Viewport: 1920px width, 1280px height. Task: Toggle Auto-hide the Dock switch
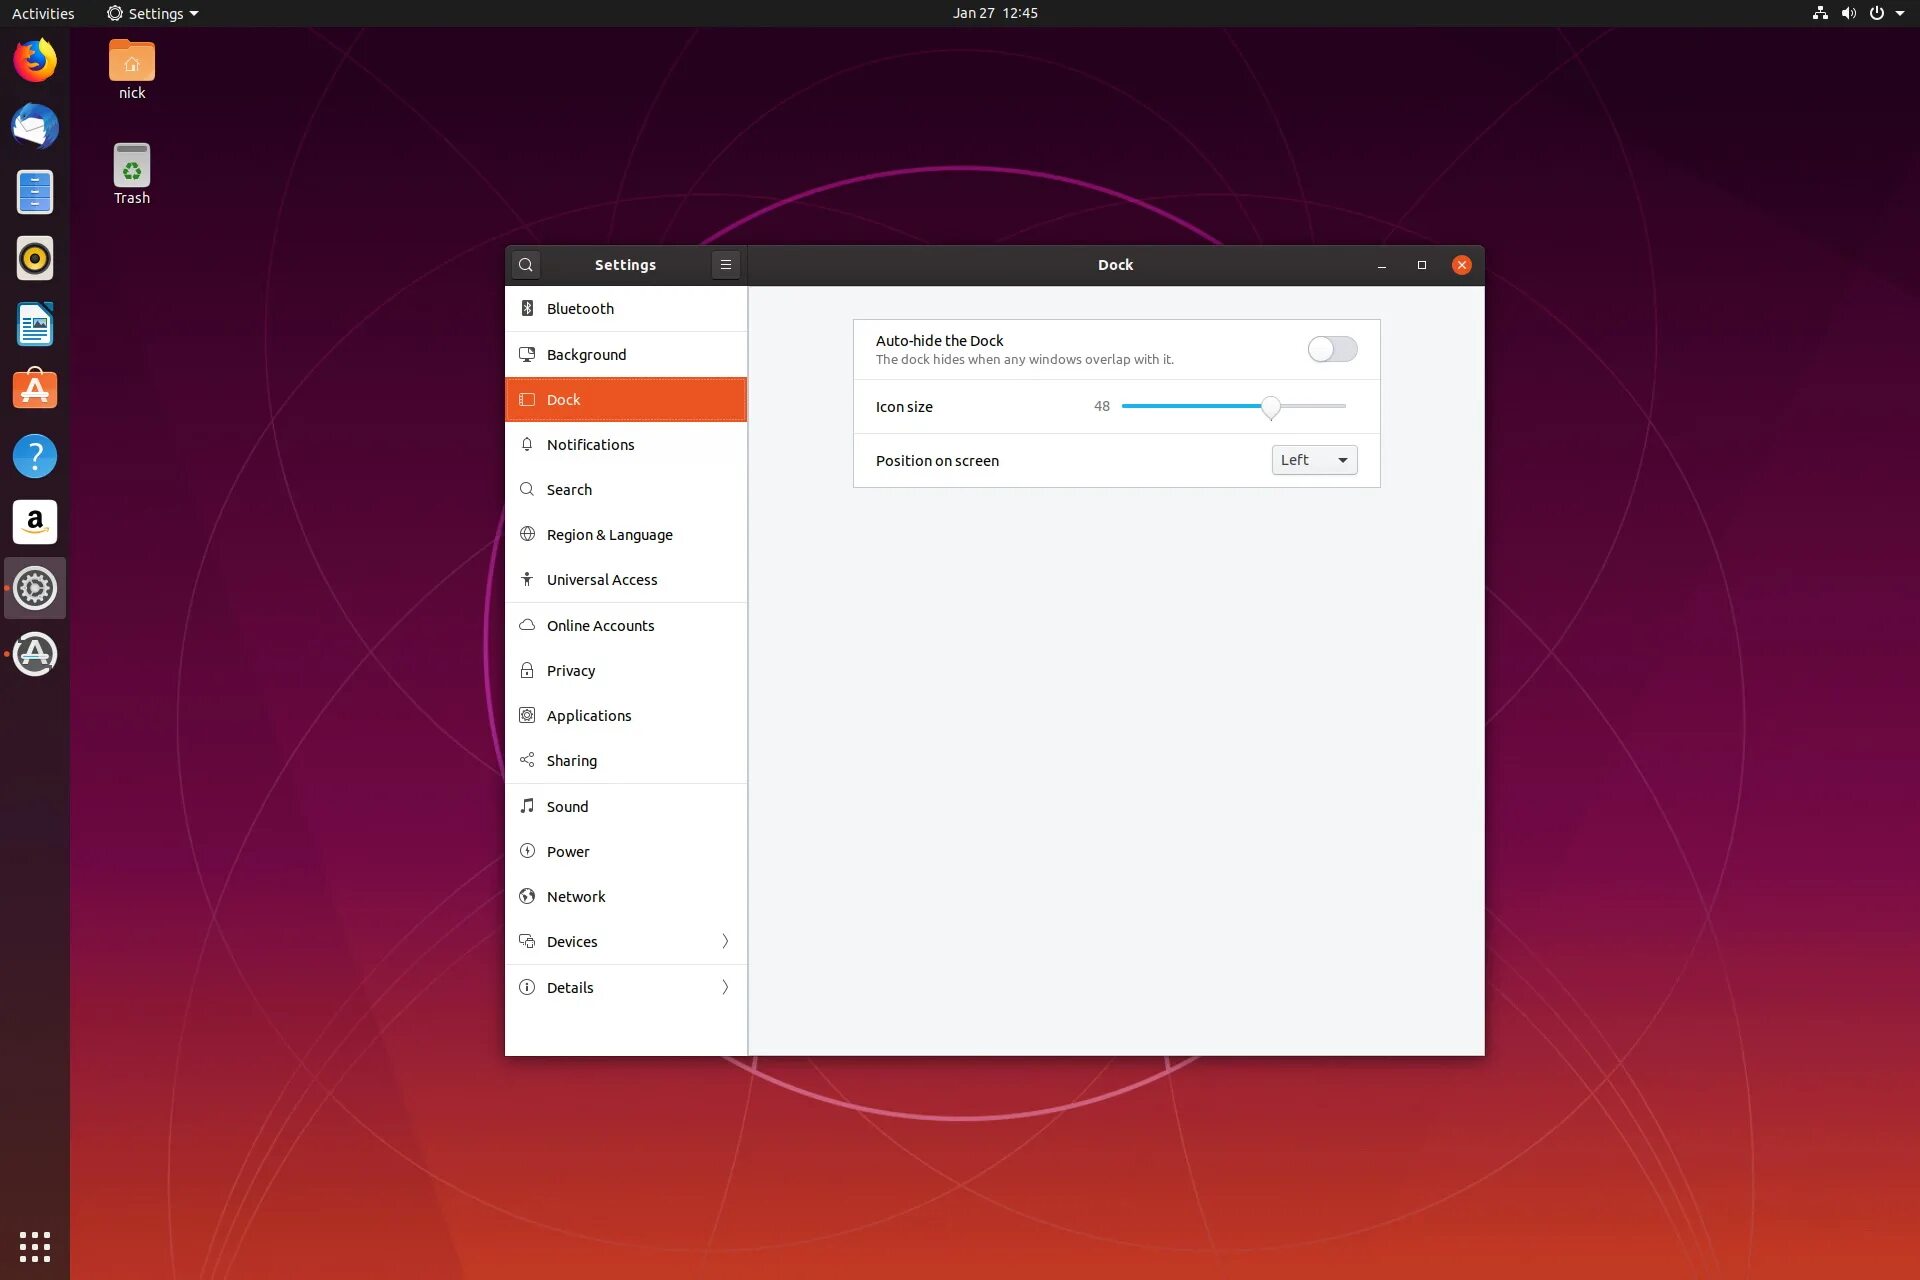click(x=1332, y=349)
